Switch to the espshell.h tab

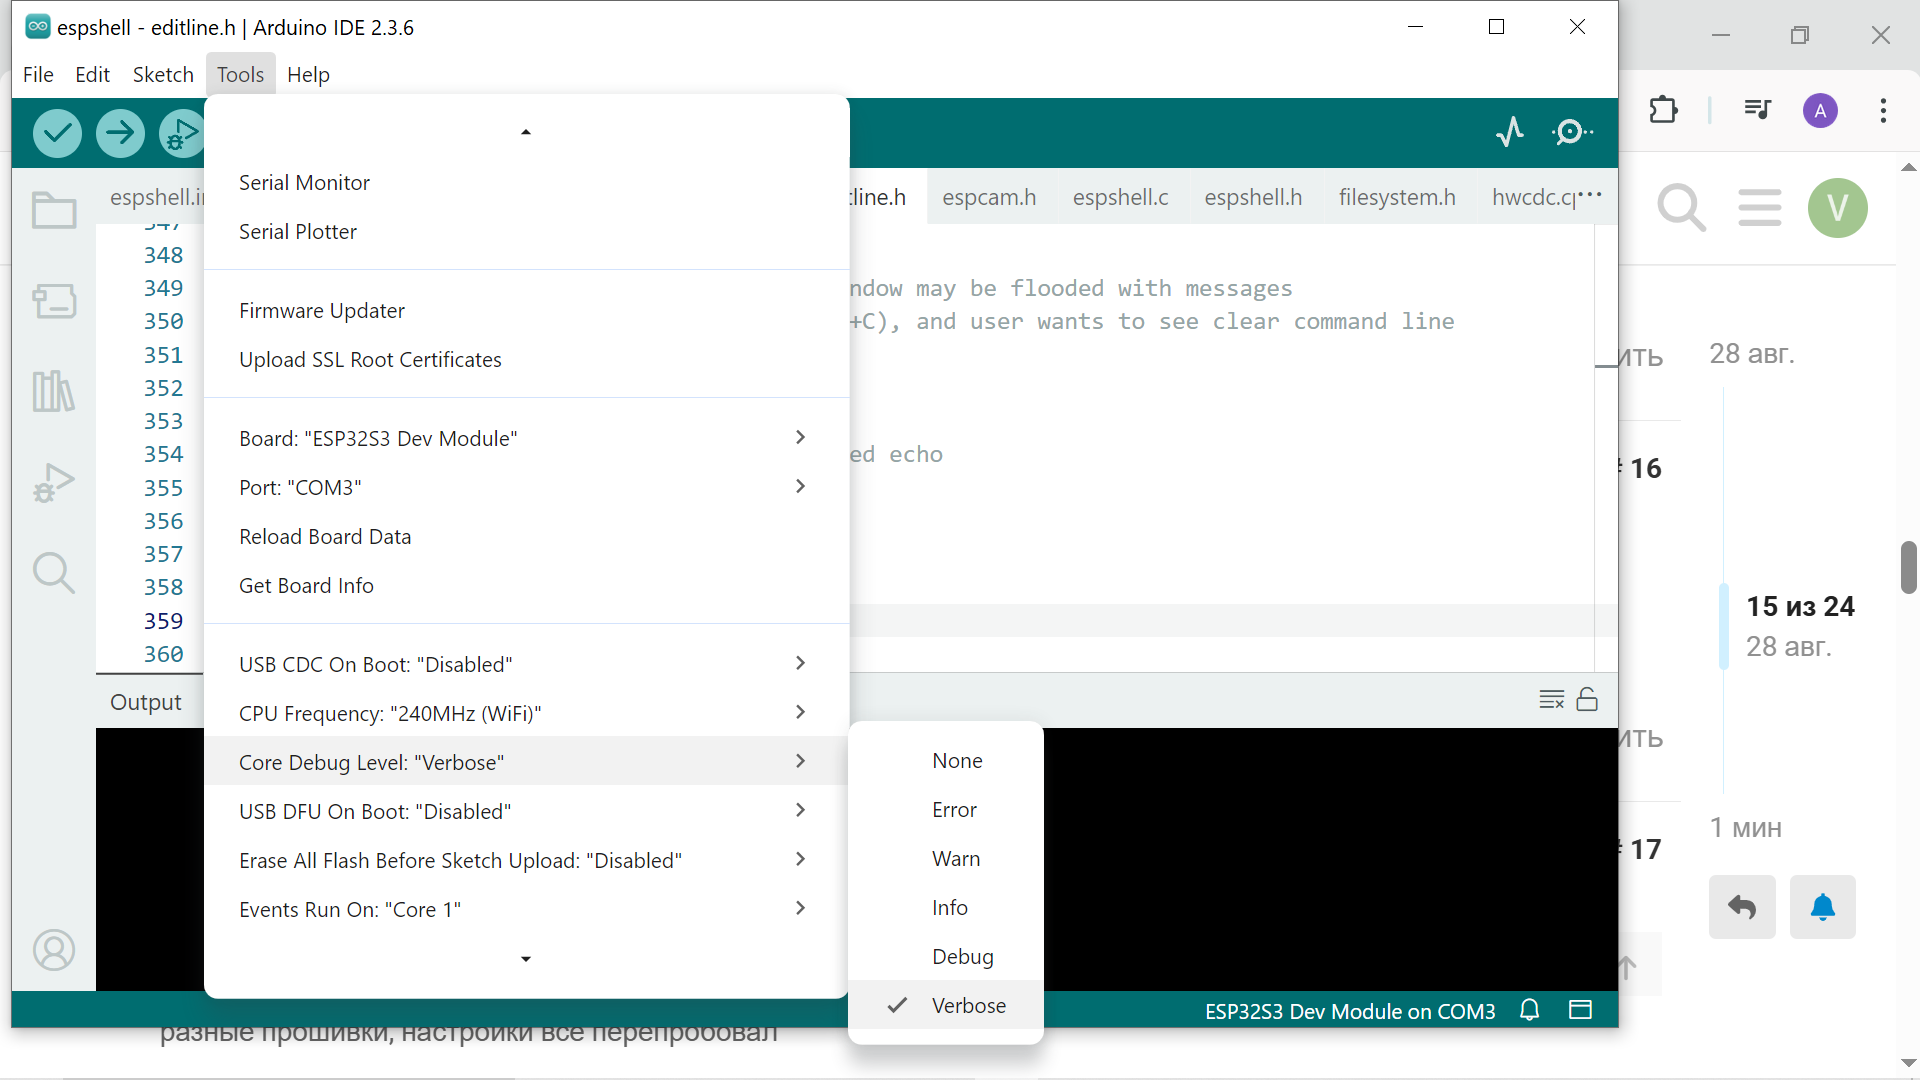tap(1253, 198)
